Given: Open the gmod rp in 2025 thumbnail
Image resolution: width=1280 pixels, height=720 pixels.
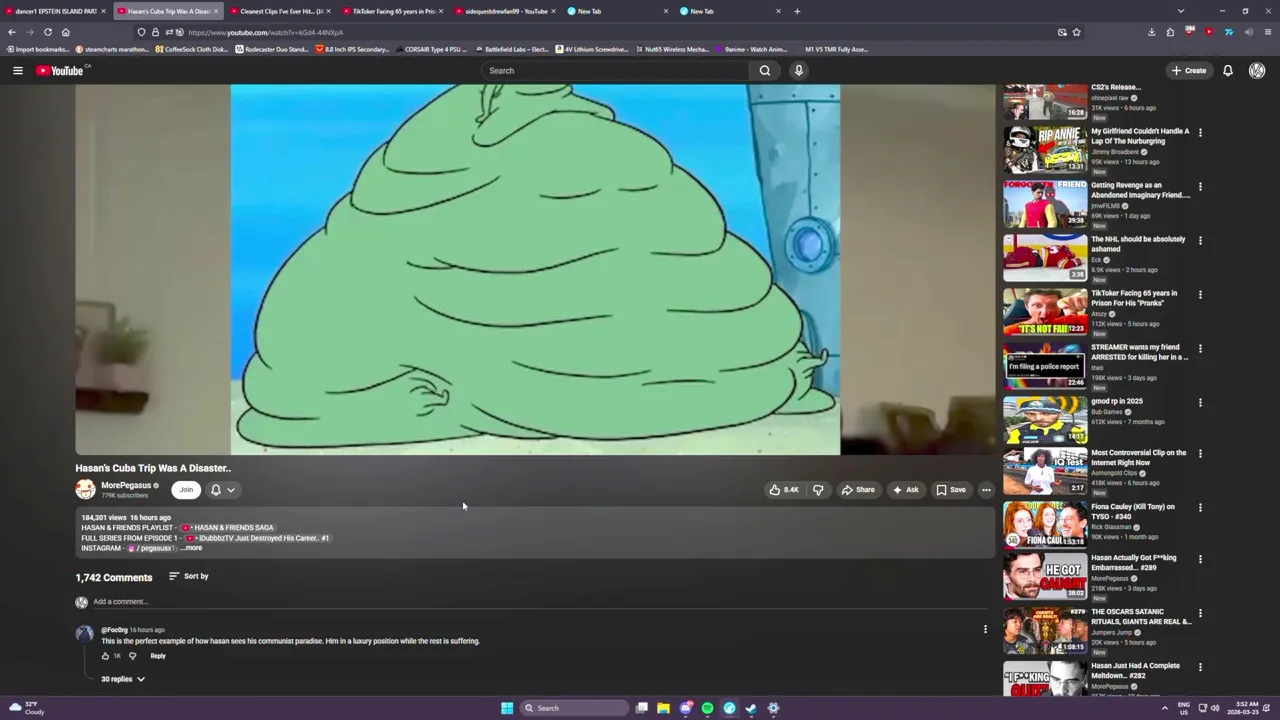Looking at the screenshot, I should 1045,420.
